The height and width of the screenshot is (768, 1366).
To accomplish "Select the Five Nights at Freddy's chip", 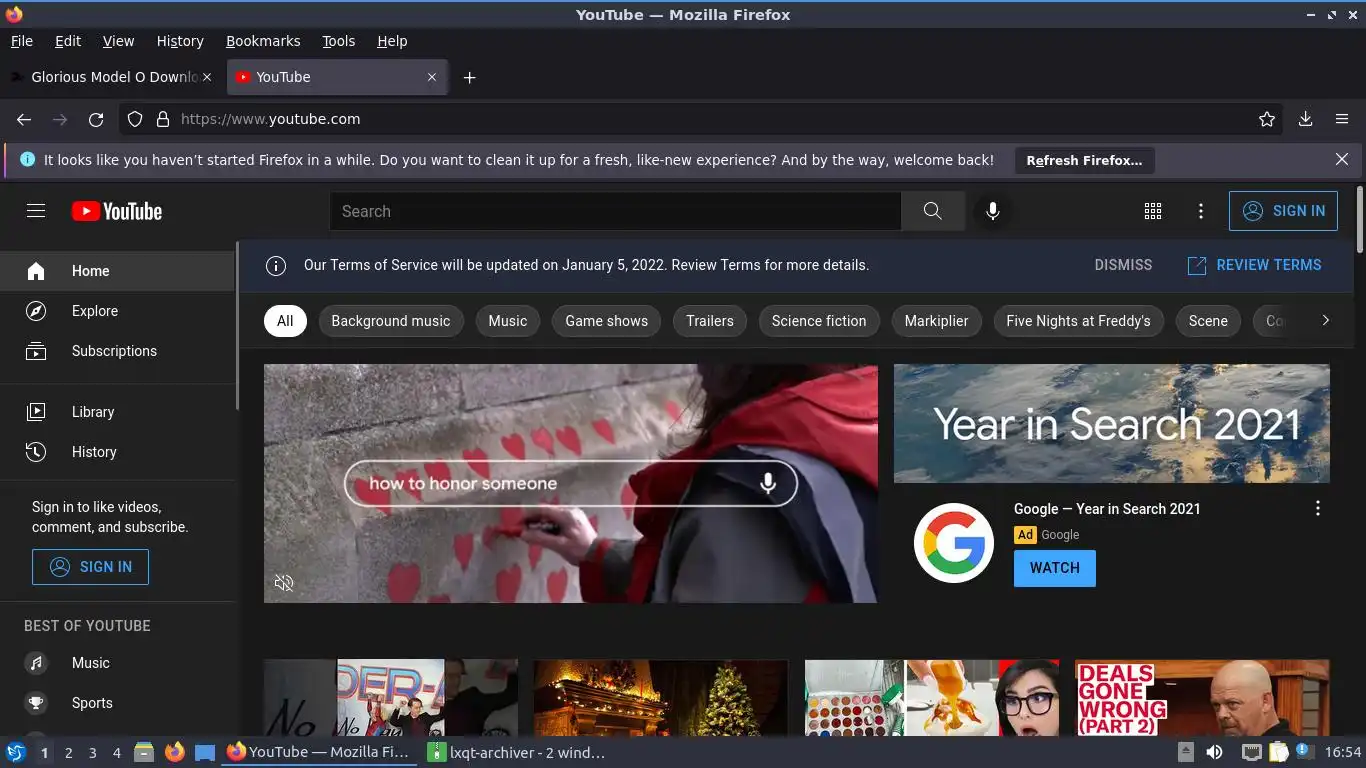I will point(1079,321).
